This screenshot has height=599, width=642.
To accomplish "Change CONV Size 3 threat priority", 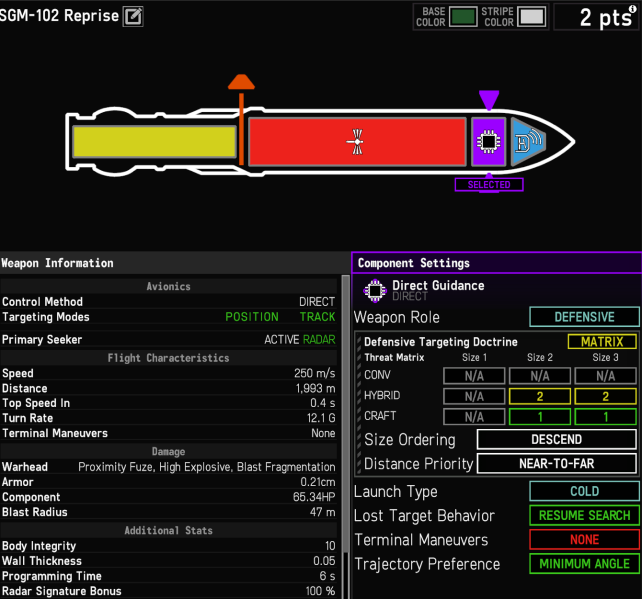I will click(x=605, y=376).
